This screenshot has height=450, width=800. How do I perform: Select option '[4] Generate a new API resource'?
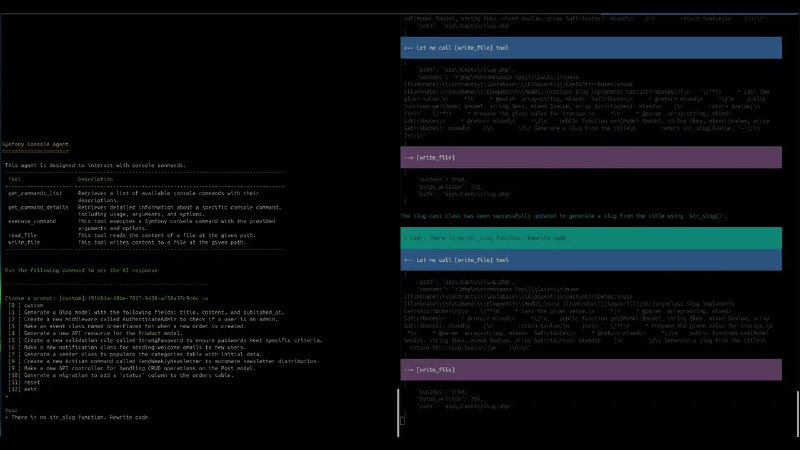pyautogui.click(x=95, y=334)
